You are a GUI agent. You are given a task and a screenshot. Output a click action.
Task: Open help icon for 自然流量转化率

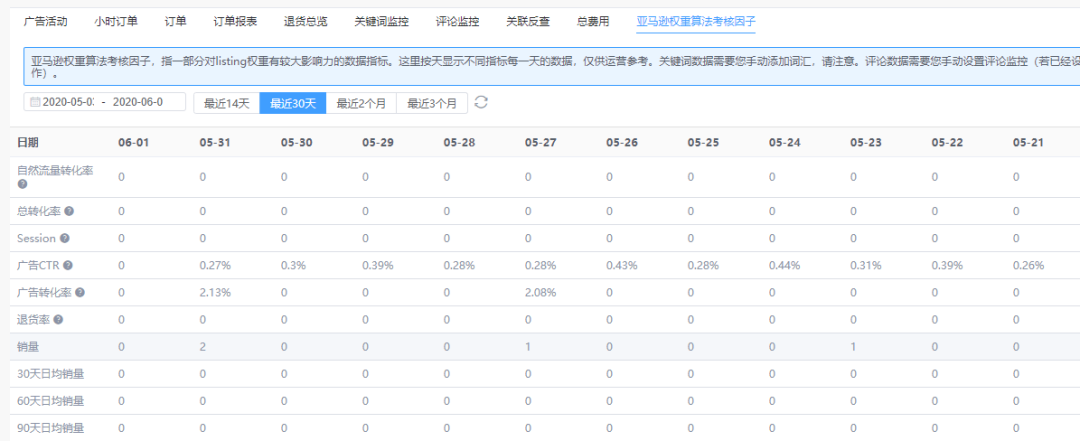23,184
